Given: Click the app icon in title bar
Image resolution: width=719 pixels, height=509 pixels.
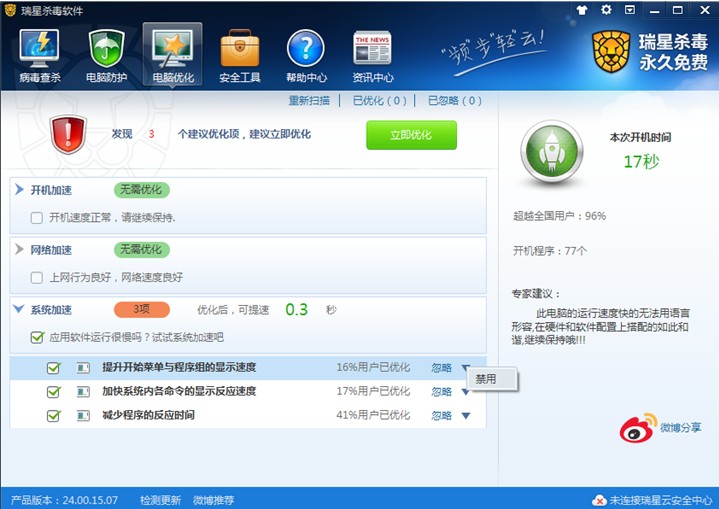Looking at the screenshot, I should [x=10, y=10].
